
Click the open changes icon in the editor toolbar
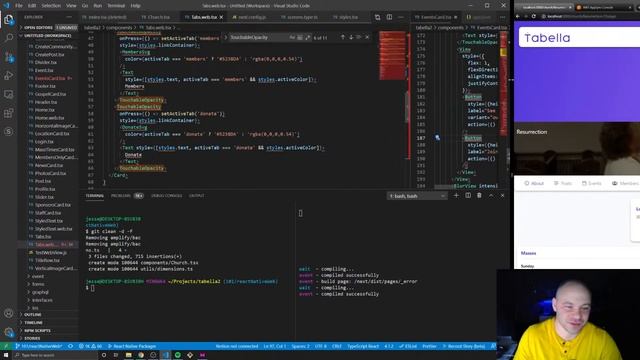click(378, 17)
